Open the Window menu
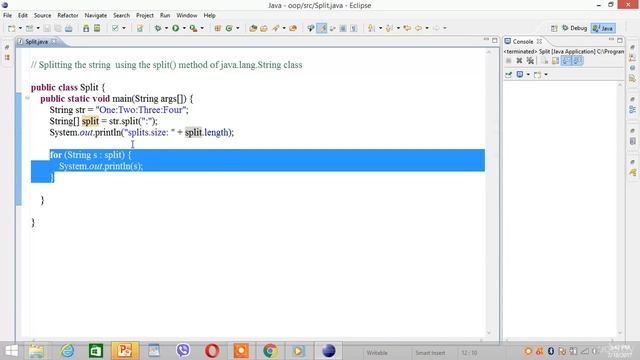 coord(187,16)
